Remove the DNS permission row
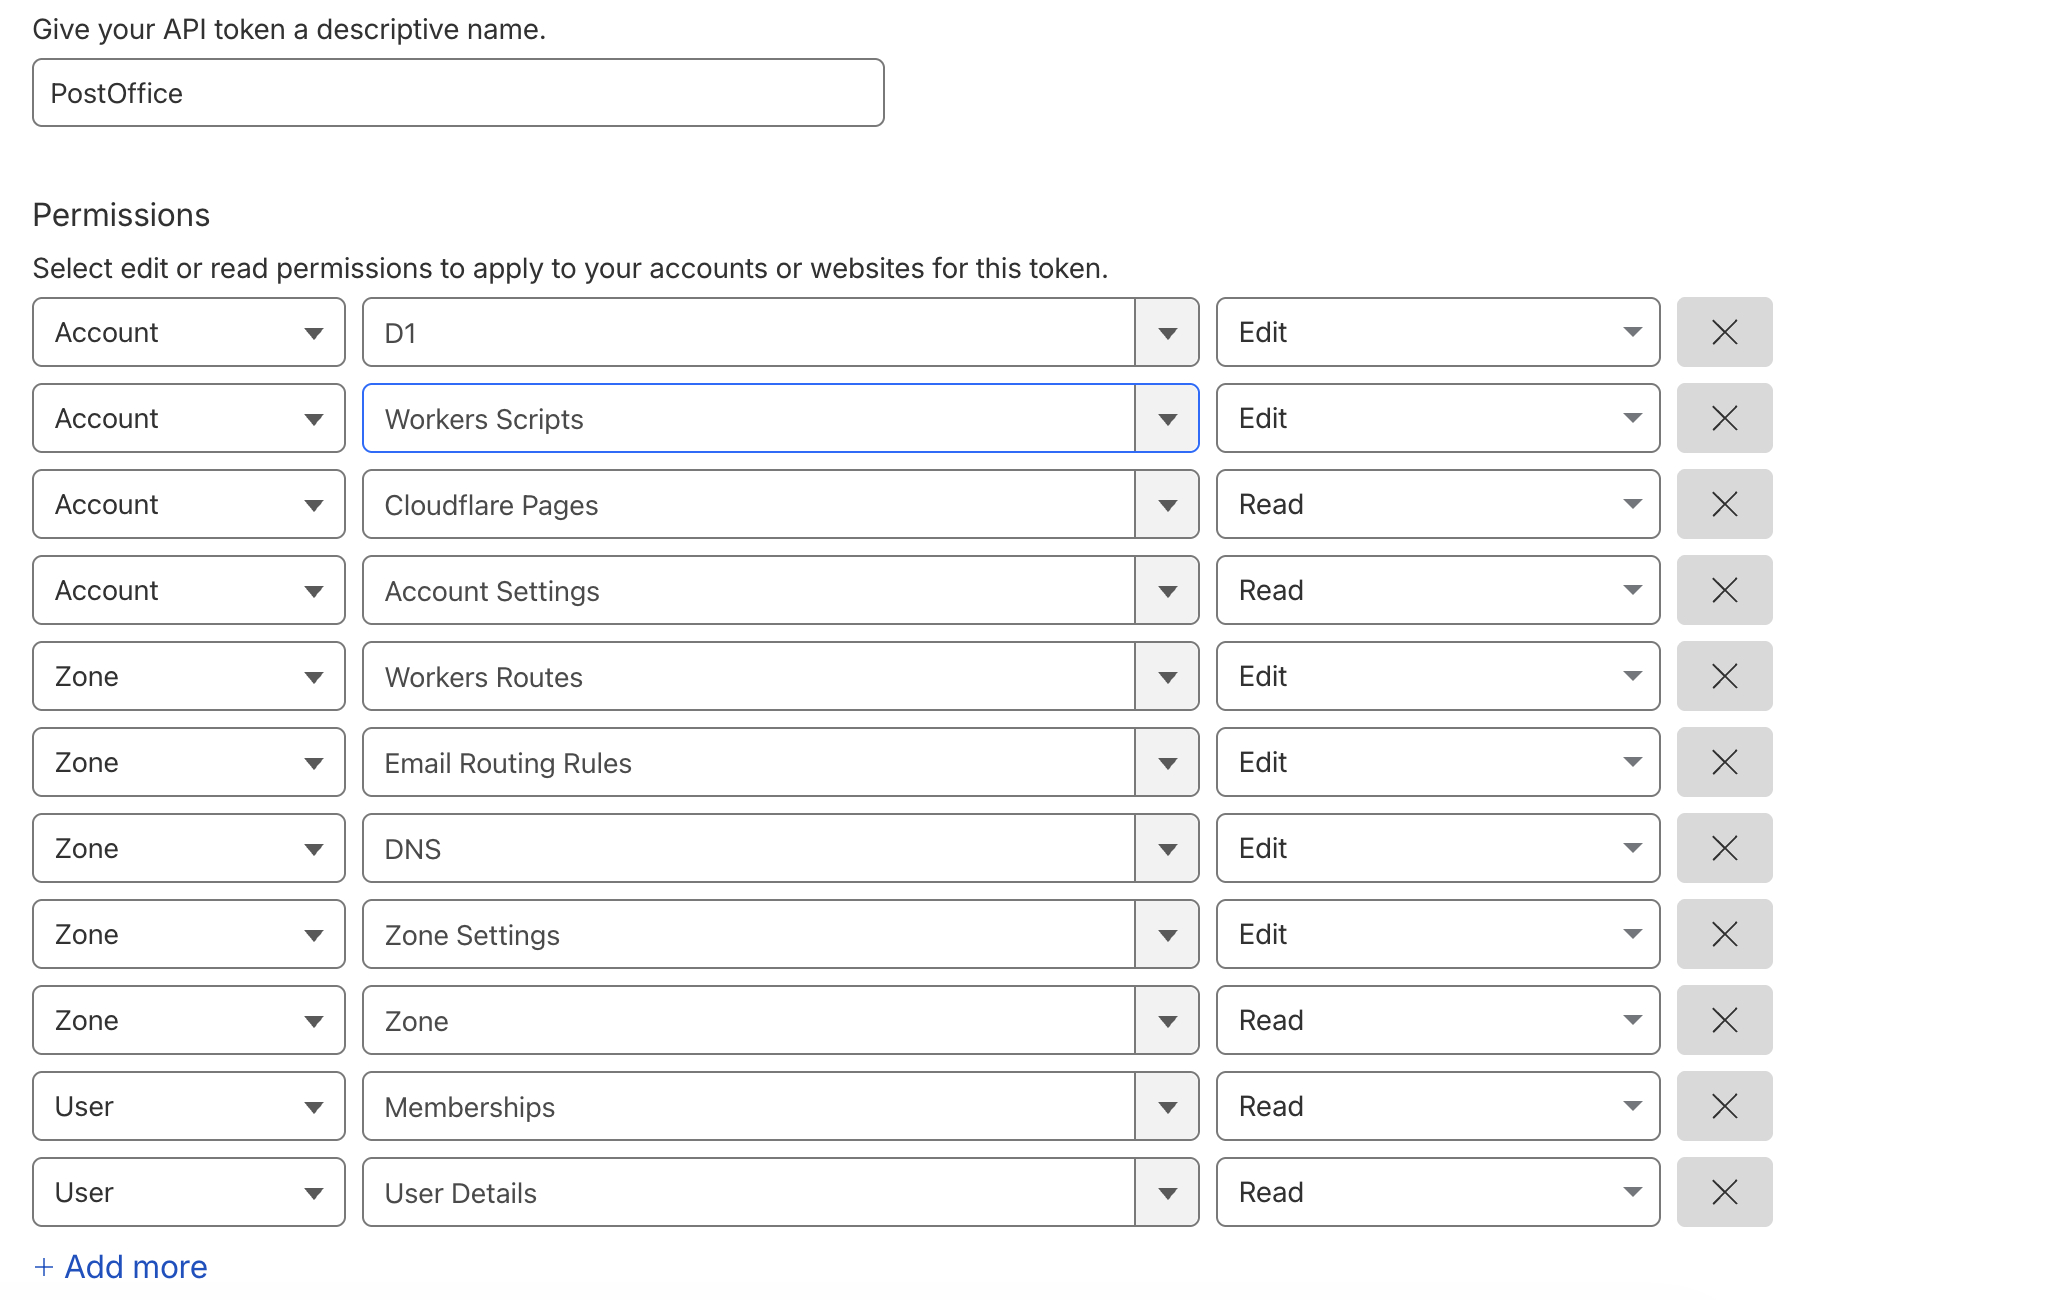 (1724, 848)
